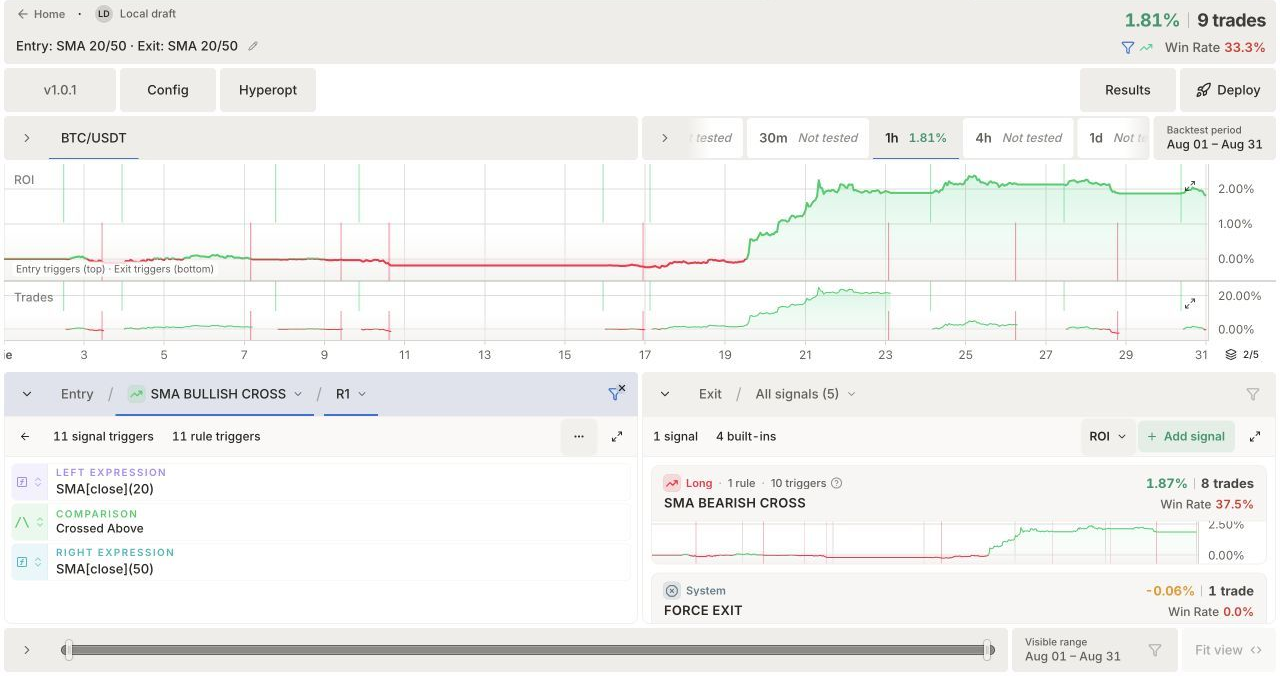The width and height of the screenshot is (1280, 676).
Task: Open the Results panel
Action: pos(1128,90)
